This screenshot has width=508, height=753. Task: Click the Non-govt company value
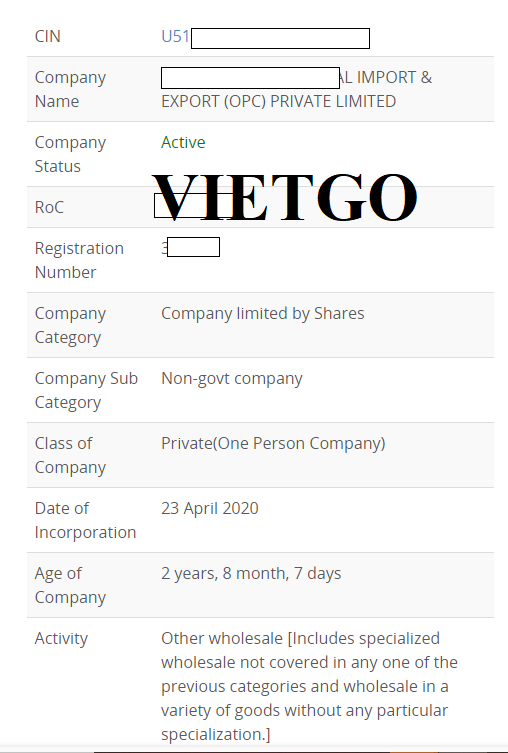[232, 378]
